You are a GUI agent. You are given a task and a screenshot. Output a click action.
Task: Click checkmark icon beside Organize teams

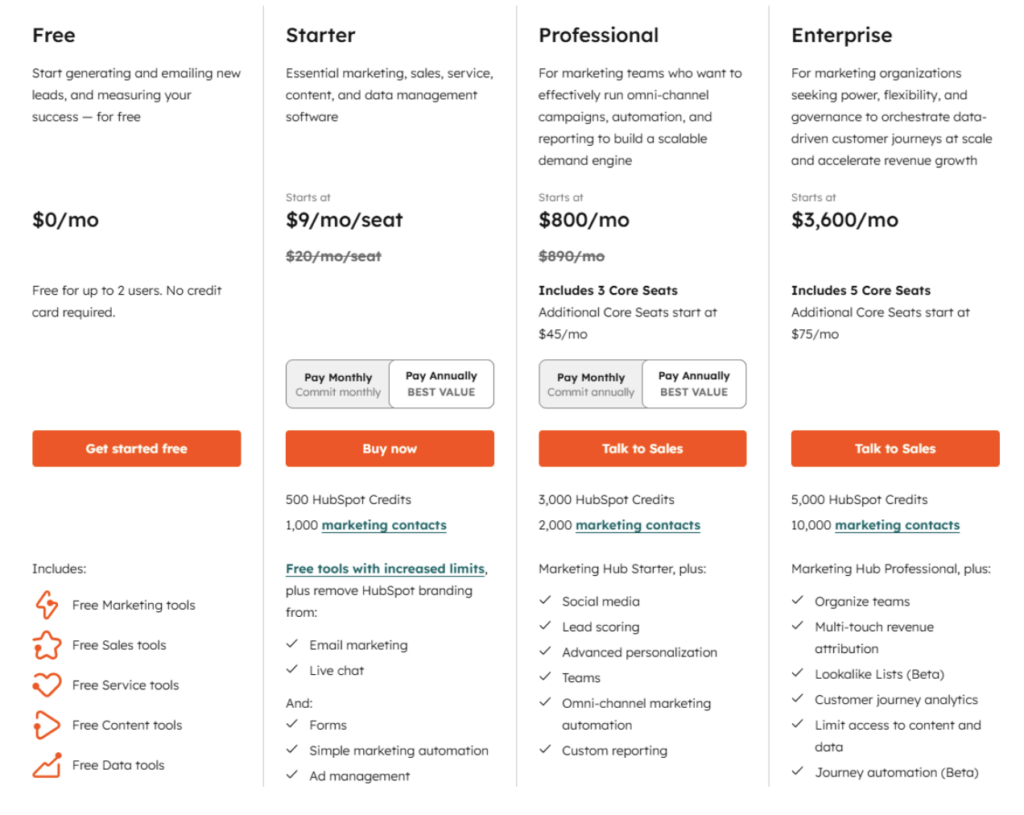point(798,601)
